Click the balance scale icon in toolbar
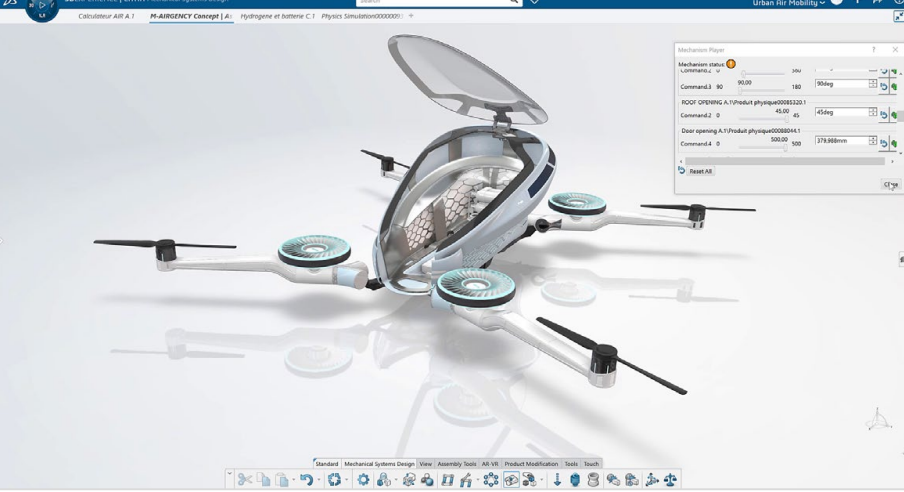 pos(670,479)
